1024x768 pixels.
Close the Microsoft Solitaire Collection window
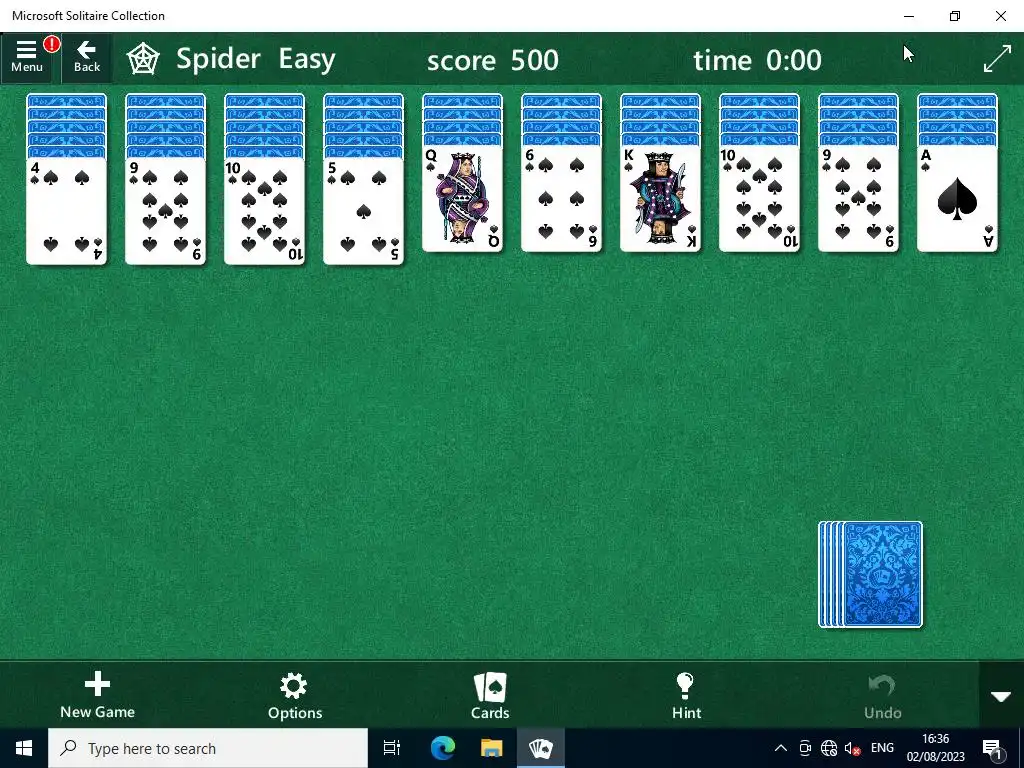pos(1000,16)
